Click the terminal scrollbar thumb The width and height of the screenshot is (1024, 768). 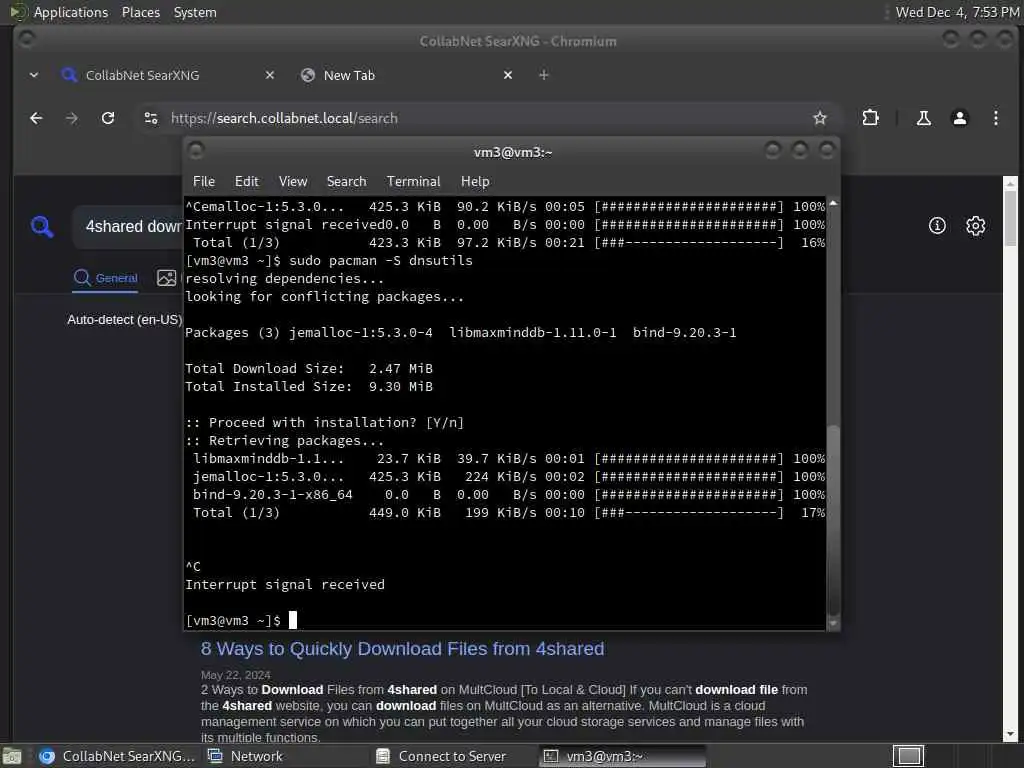click(x=833, y=519)
